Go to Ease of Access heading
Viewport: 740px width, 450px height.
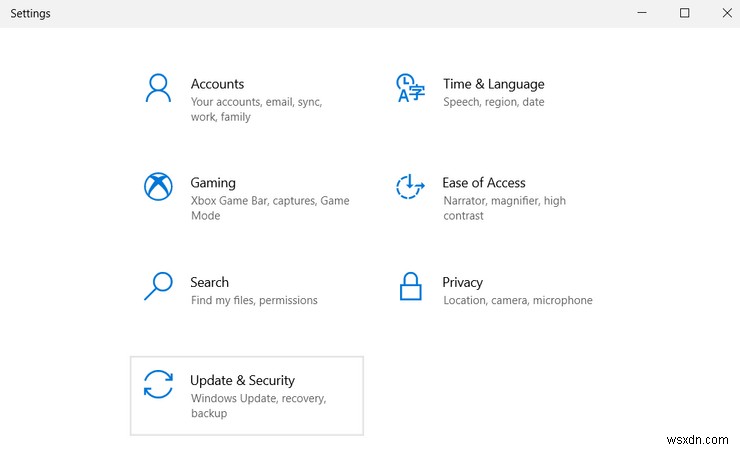point(483,183)
